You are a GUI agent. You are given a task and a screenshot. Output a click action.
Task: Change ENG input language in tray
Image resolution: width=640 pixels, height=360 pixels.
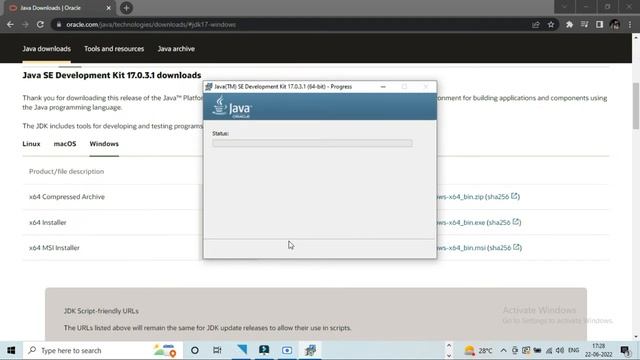pos(573,350)
